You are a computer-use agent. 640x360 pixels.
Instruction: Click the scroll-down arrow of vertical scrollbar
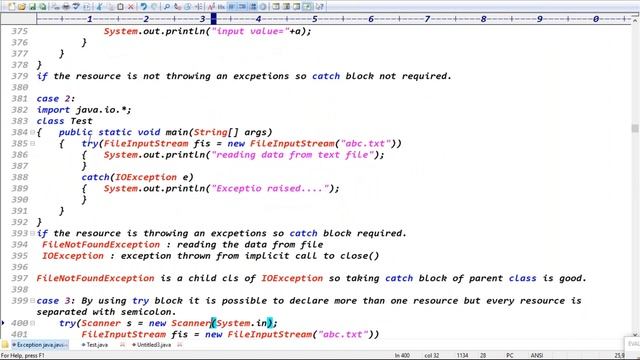point(635,334)
